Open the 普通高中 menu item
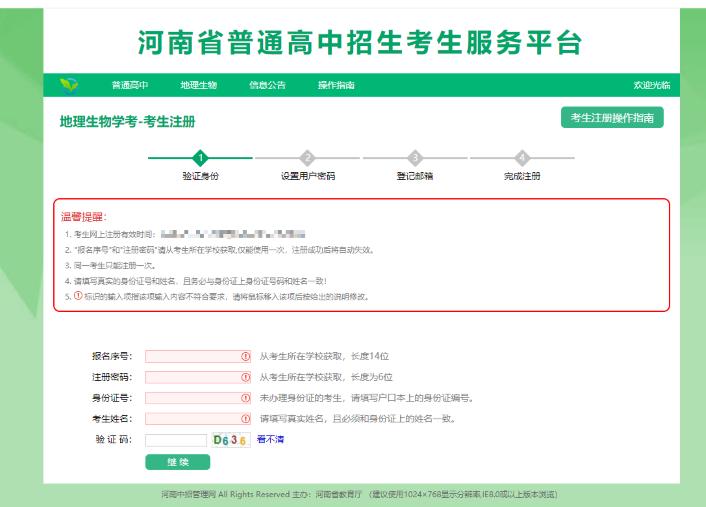 point(130,85)
